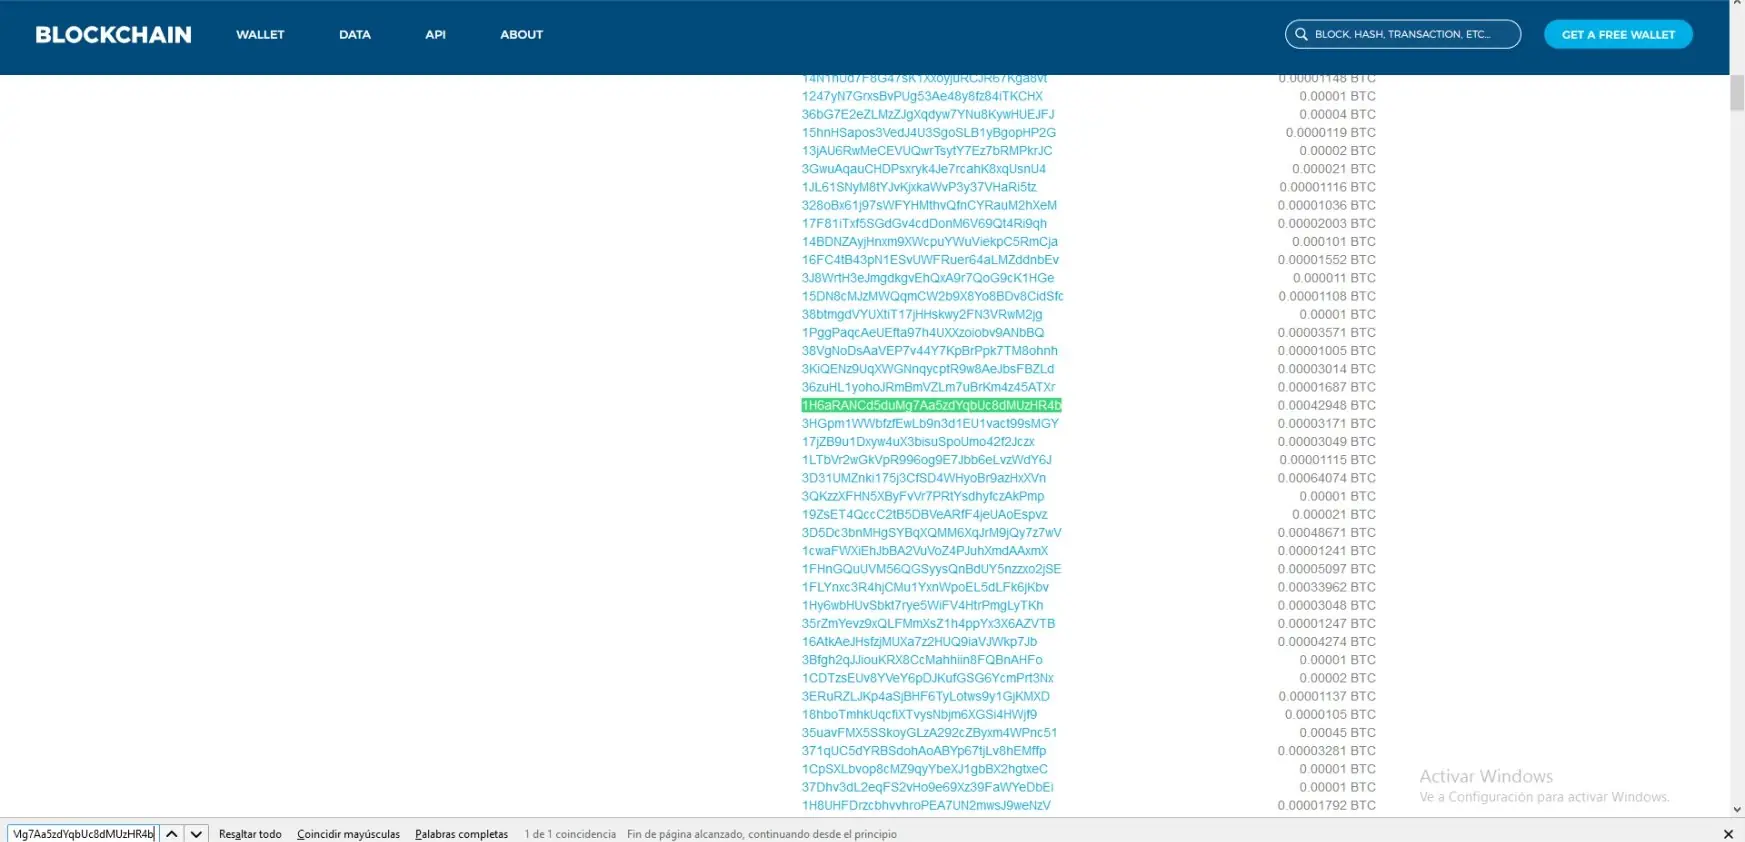The height and width of the screenshot is (842, 1745).
Task: Focus the block, hash, transaction search field
Action: coord(1403,34)
